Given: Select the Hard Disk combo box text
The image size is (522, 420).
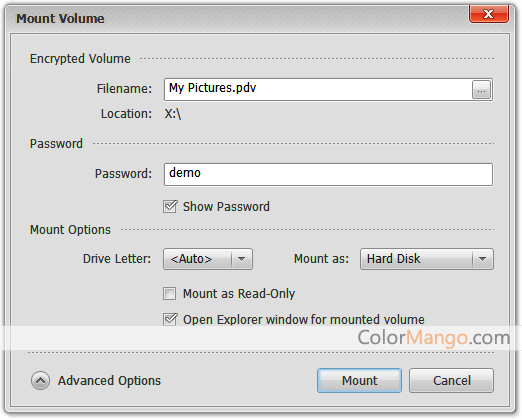Looking at the screenshot, I should click(x=393, y=259).
